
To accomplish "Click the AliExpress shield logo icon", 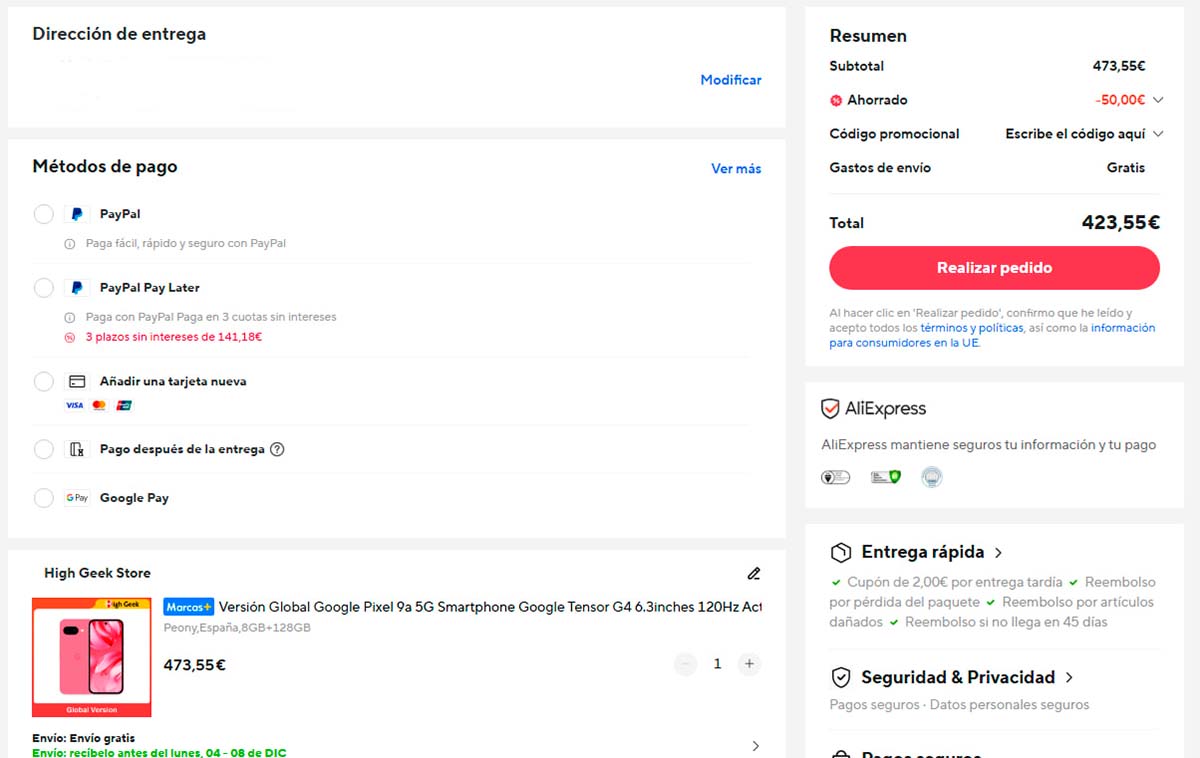I will [x=830, y=409].
